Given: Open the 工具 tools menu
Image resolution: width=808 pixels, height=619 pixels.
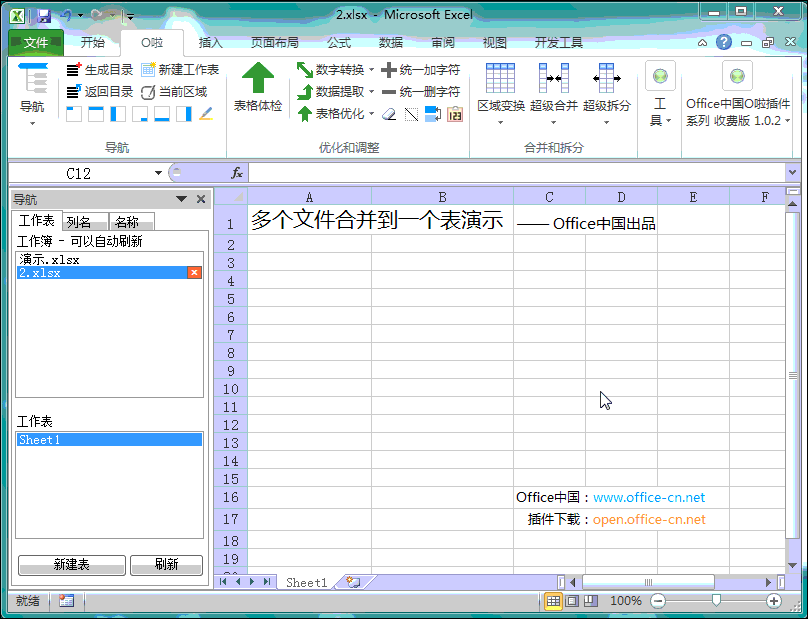Looking at the screenshot, I should click(x=660, y=94).
